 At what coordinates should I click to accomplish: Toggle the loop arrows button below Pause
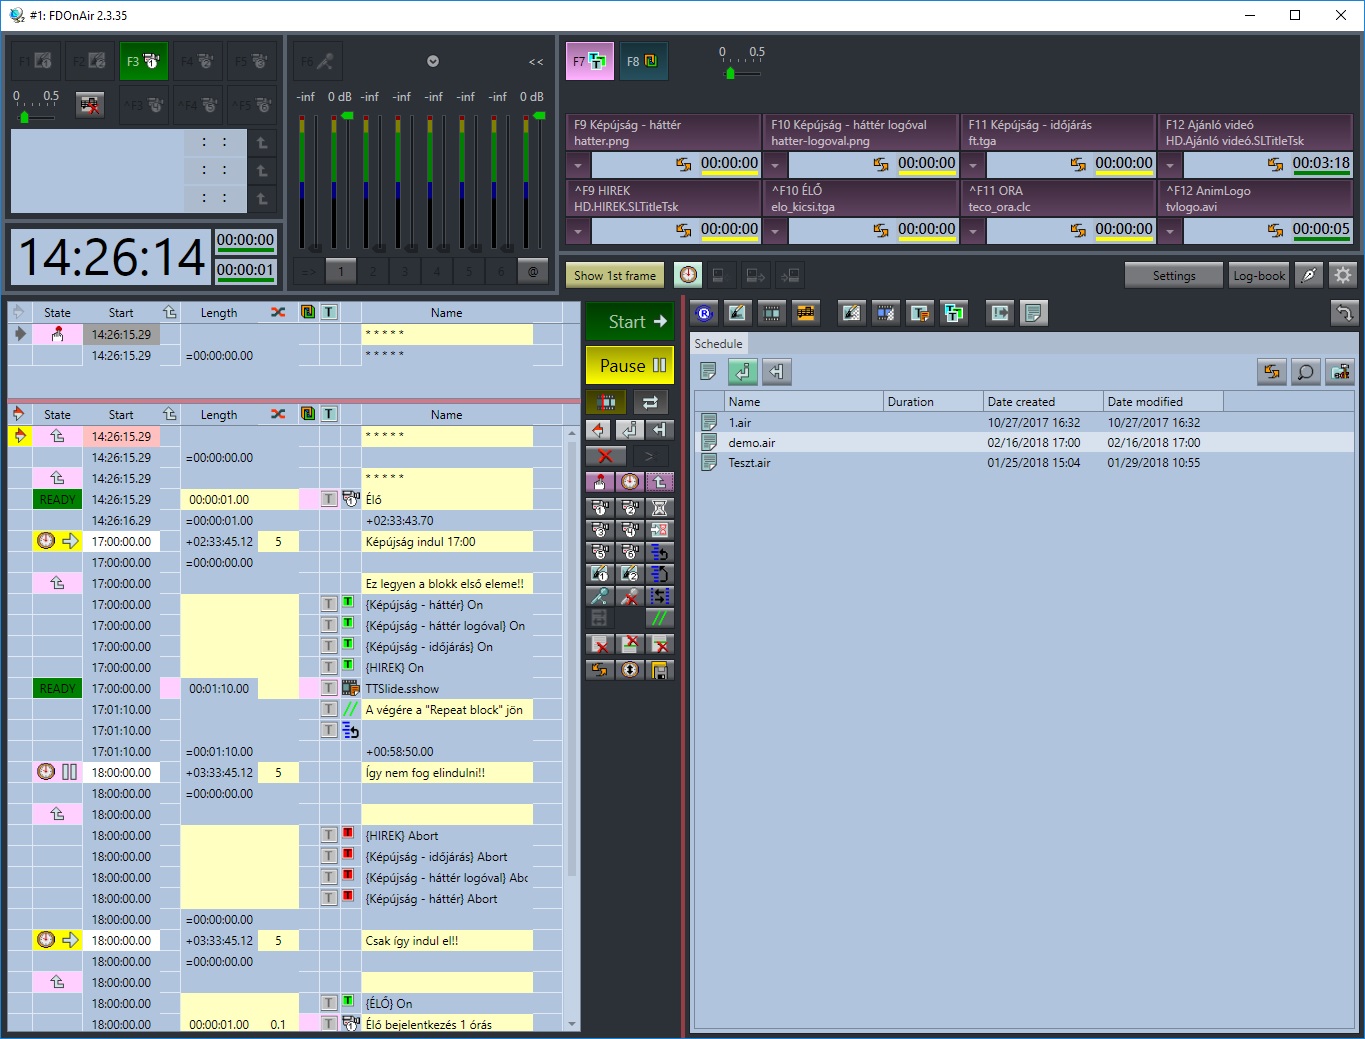pos(650,402)
